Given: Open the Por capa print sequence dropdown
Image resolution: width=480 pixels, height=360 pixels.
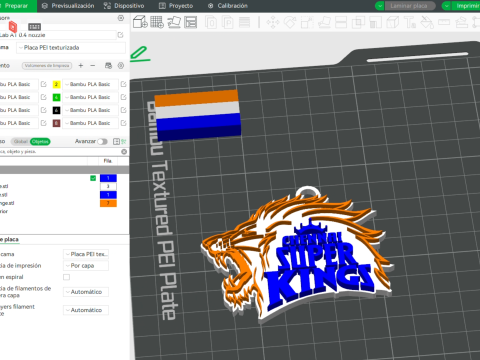Looking at the screenshot, I should tap(86, 266).
